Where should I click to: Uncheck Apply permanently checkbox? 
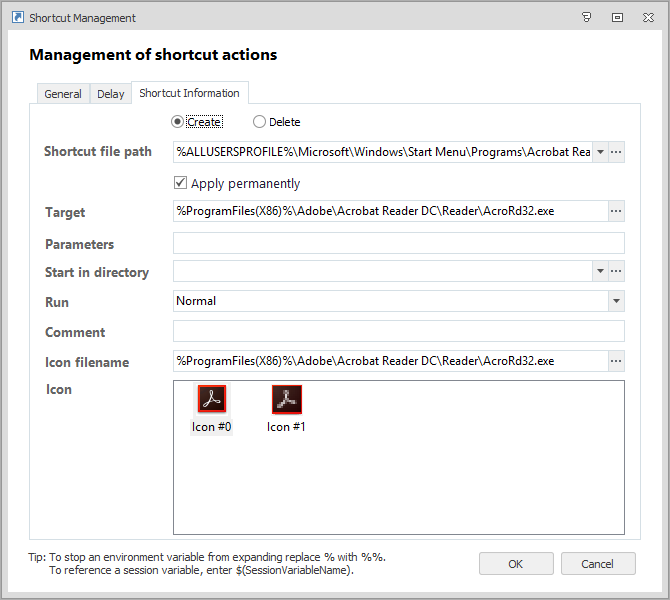point(181,183)
